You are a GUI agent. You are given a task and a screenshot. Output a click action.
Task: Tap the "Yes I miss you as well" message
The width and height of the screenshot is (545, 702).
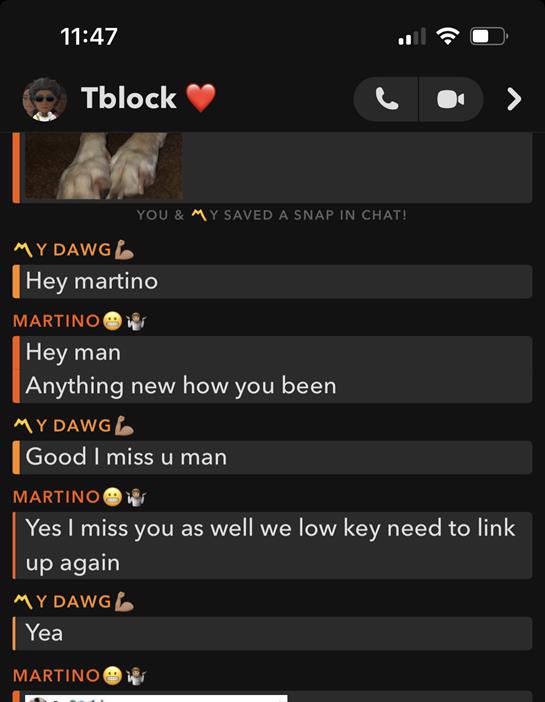pos(272,545)
